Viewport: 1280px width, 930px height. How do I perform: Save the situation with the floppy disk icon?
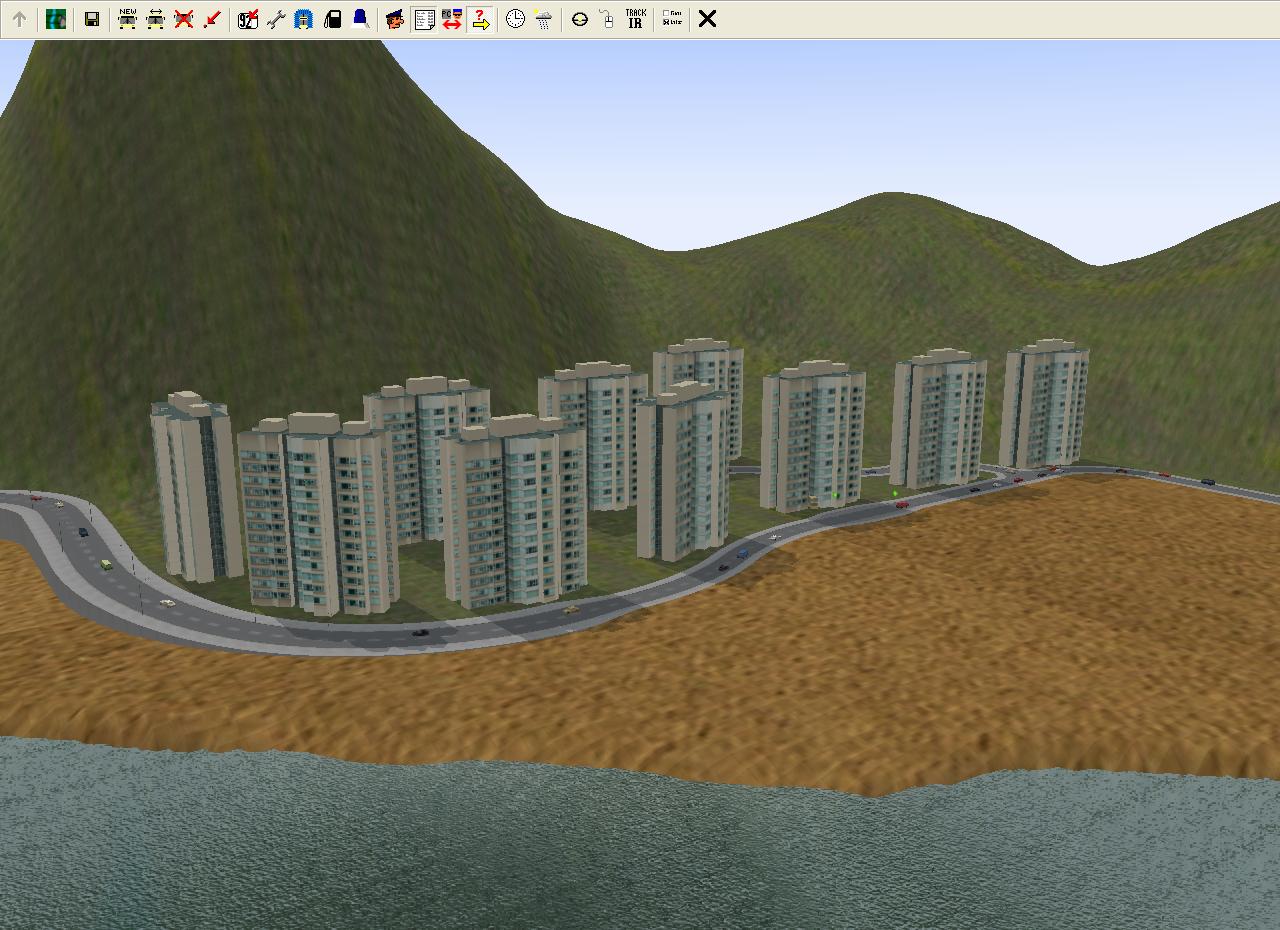coord(92,19)
